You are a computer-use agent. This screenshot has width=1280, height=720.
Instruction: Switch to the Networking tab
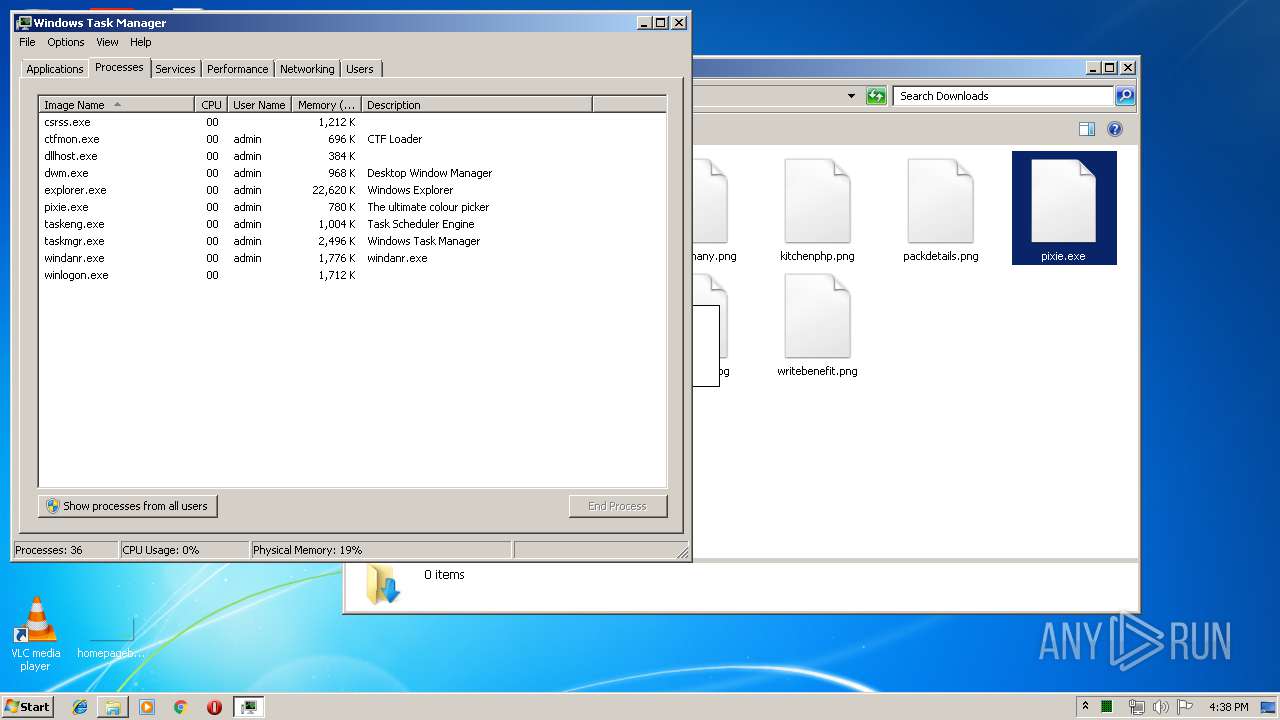(307, 69)
